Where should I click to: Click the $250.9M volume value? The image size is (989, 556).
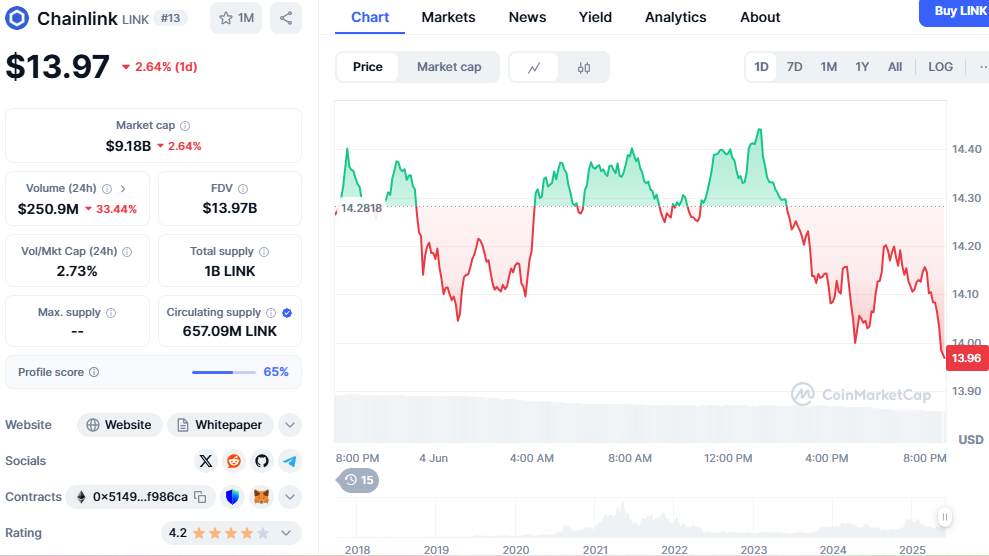48,209
